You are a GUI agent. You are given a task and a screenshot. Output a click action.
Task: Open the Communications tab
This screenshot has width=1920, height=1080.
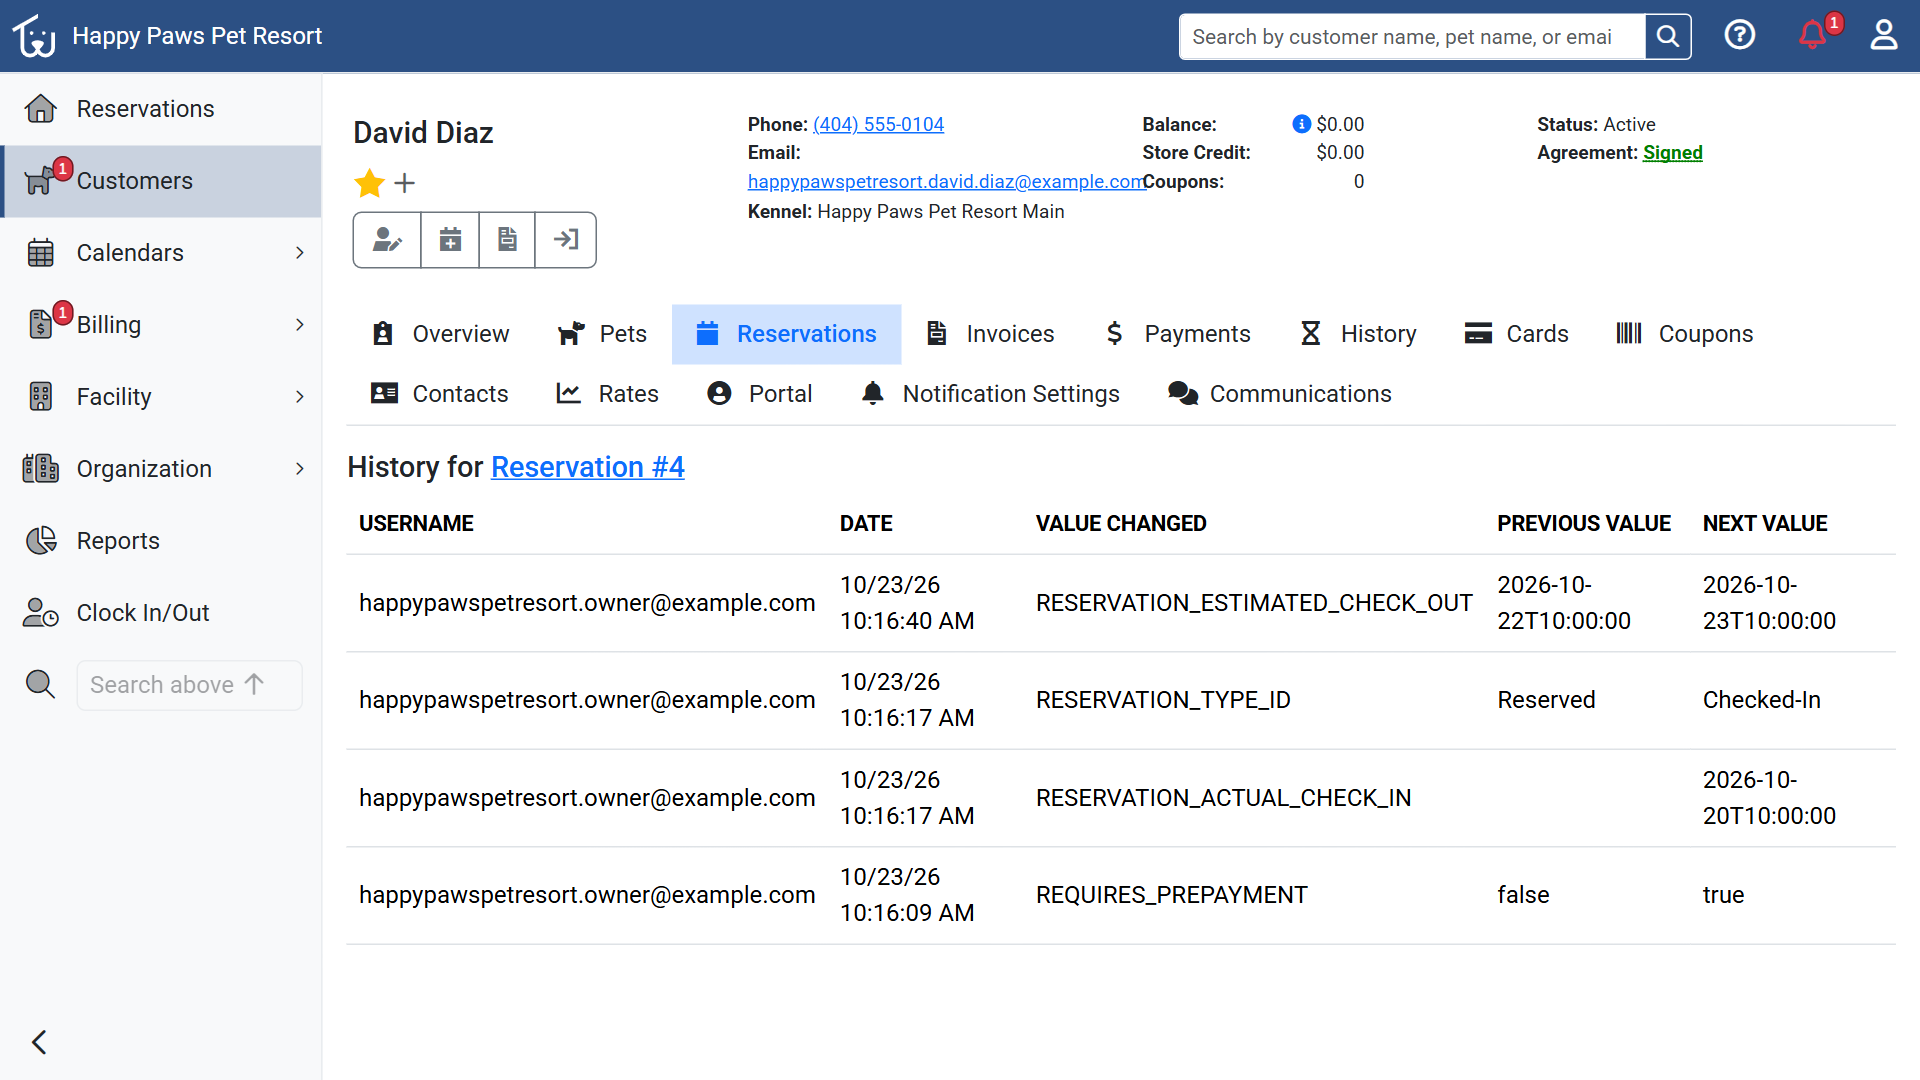(1280, 394)
